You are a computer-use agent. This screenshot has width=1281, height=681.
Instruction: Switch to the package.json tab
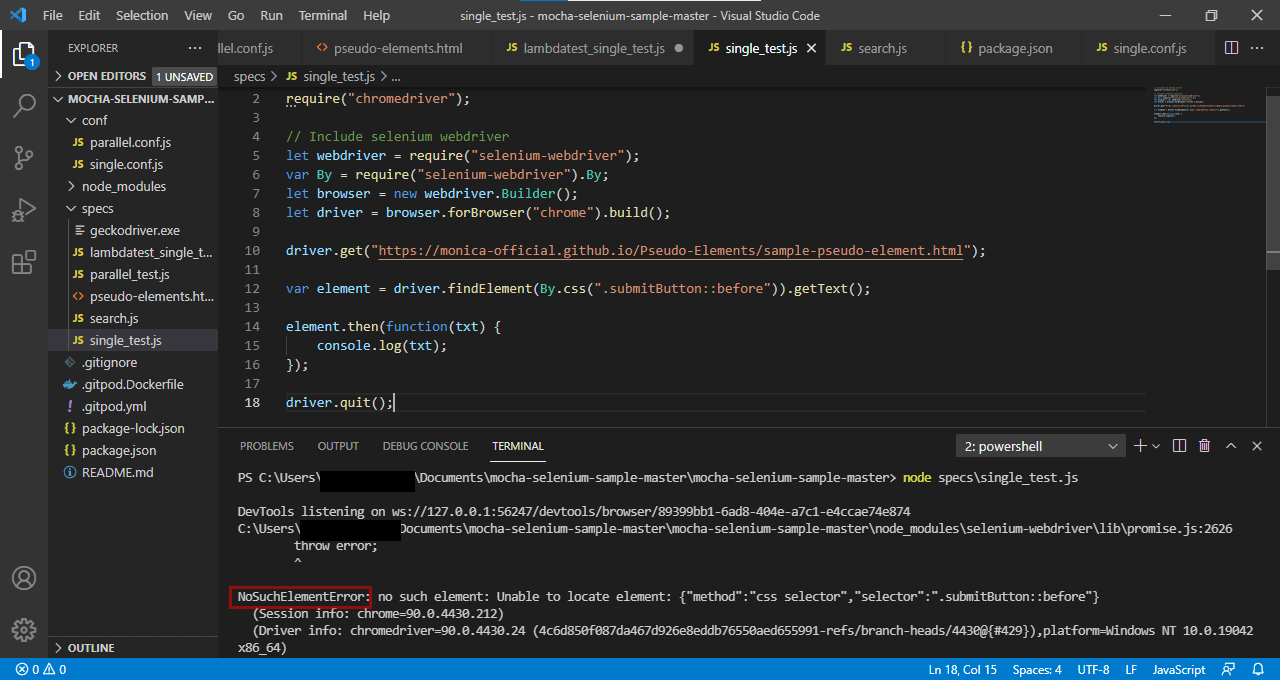pyautogui.click(x=1014, y=48)
